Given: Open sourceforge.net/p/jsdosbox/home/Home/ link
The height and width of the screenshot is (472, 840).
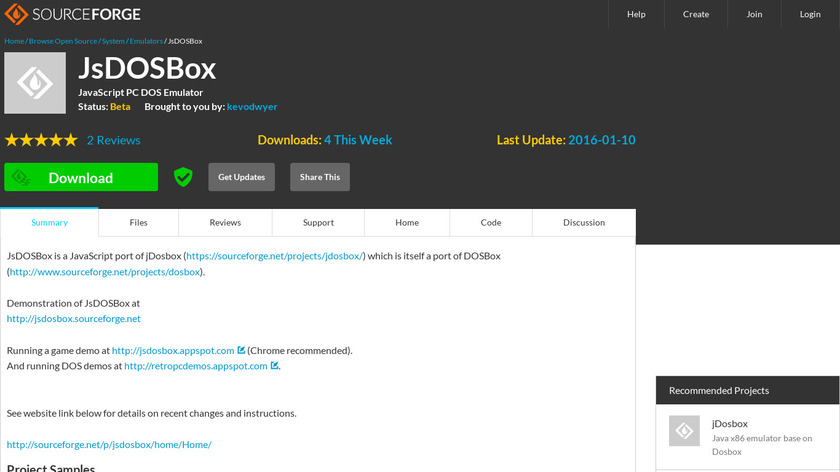Looking at the screenshot, I should click(109, 445).
